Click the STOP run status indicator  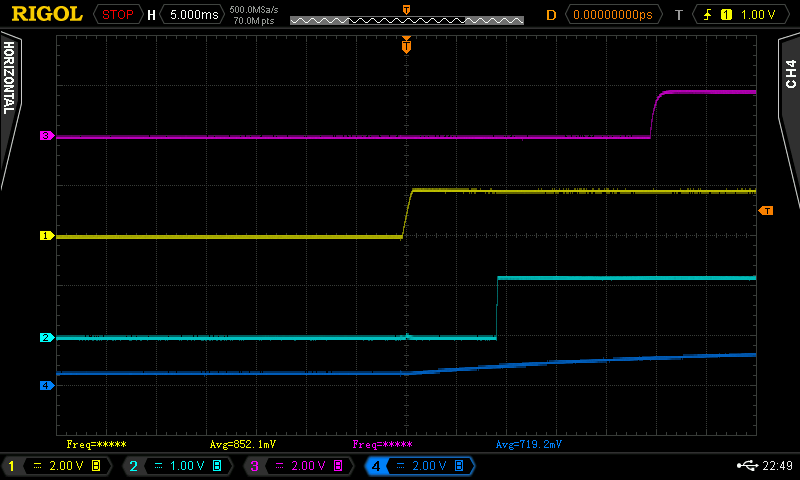coord(117,15)
